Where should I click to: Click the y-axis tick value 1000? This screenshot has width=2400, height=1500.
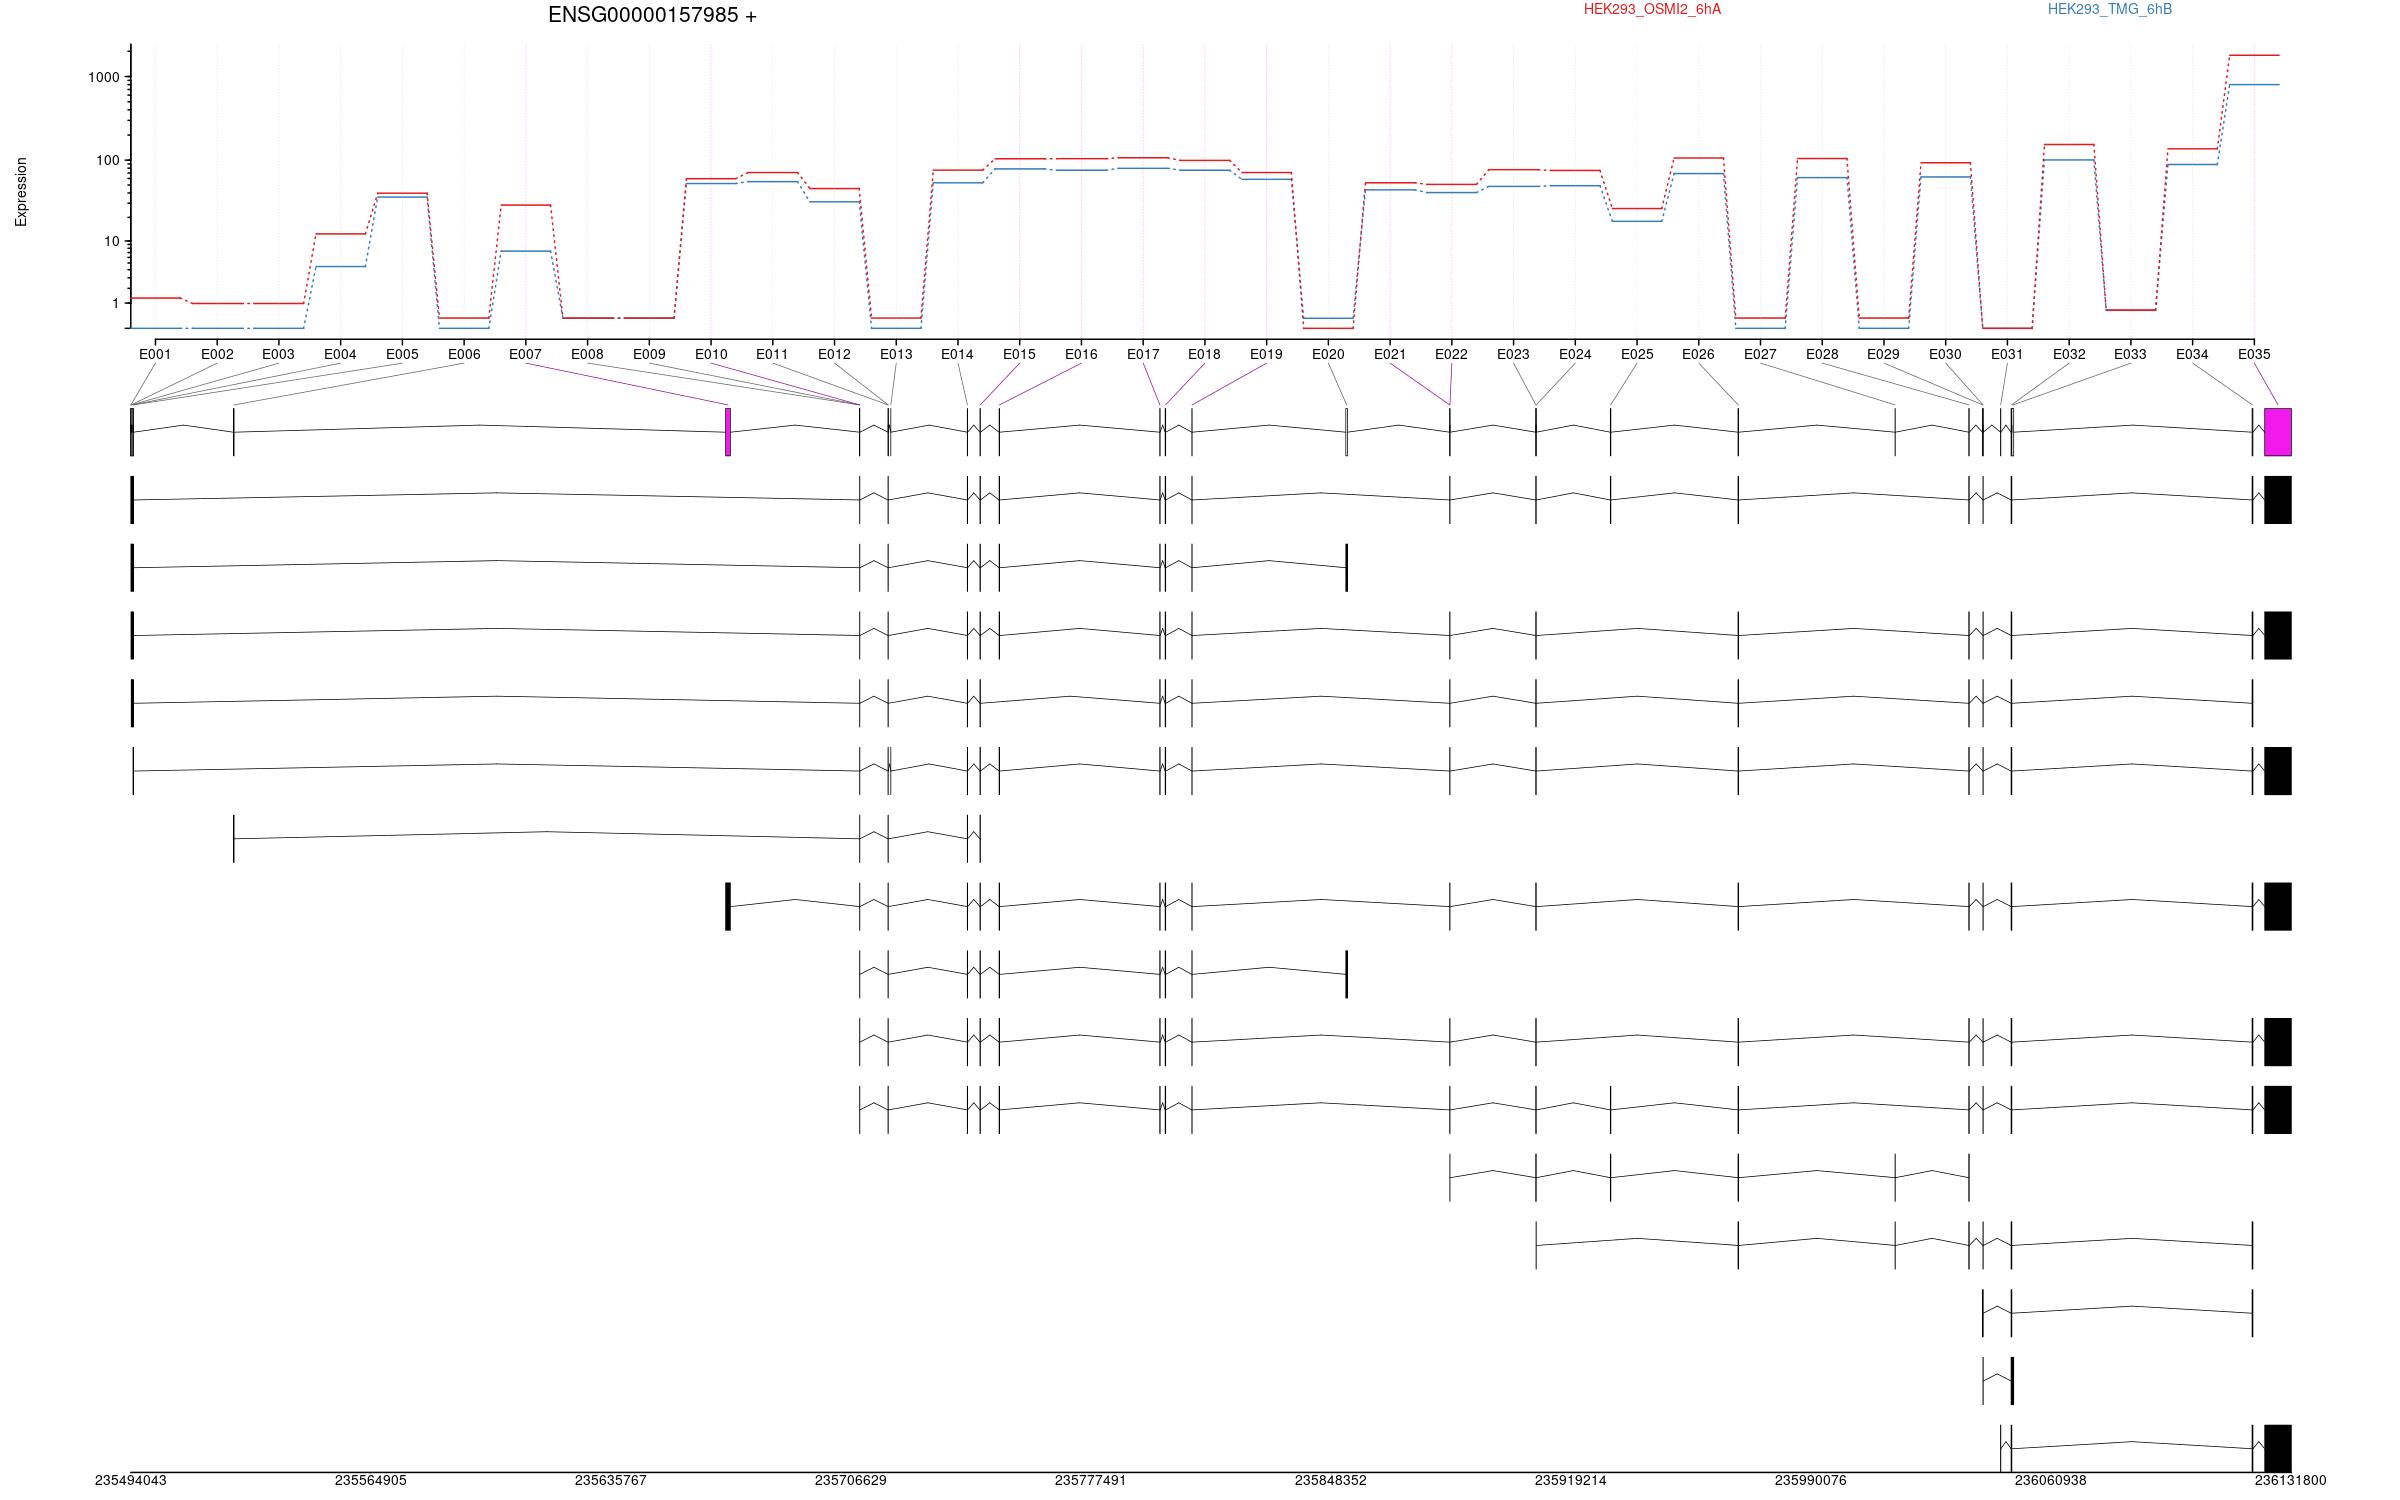pos(104,77)
